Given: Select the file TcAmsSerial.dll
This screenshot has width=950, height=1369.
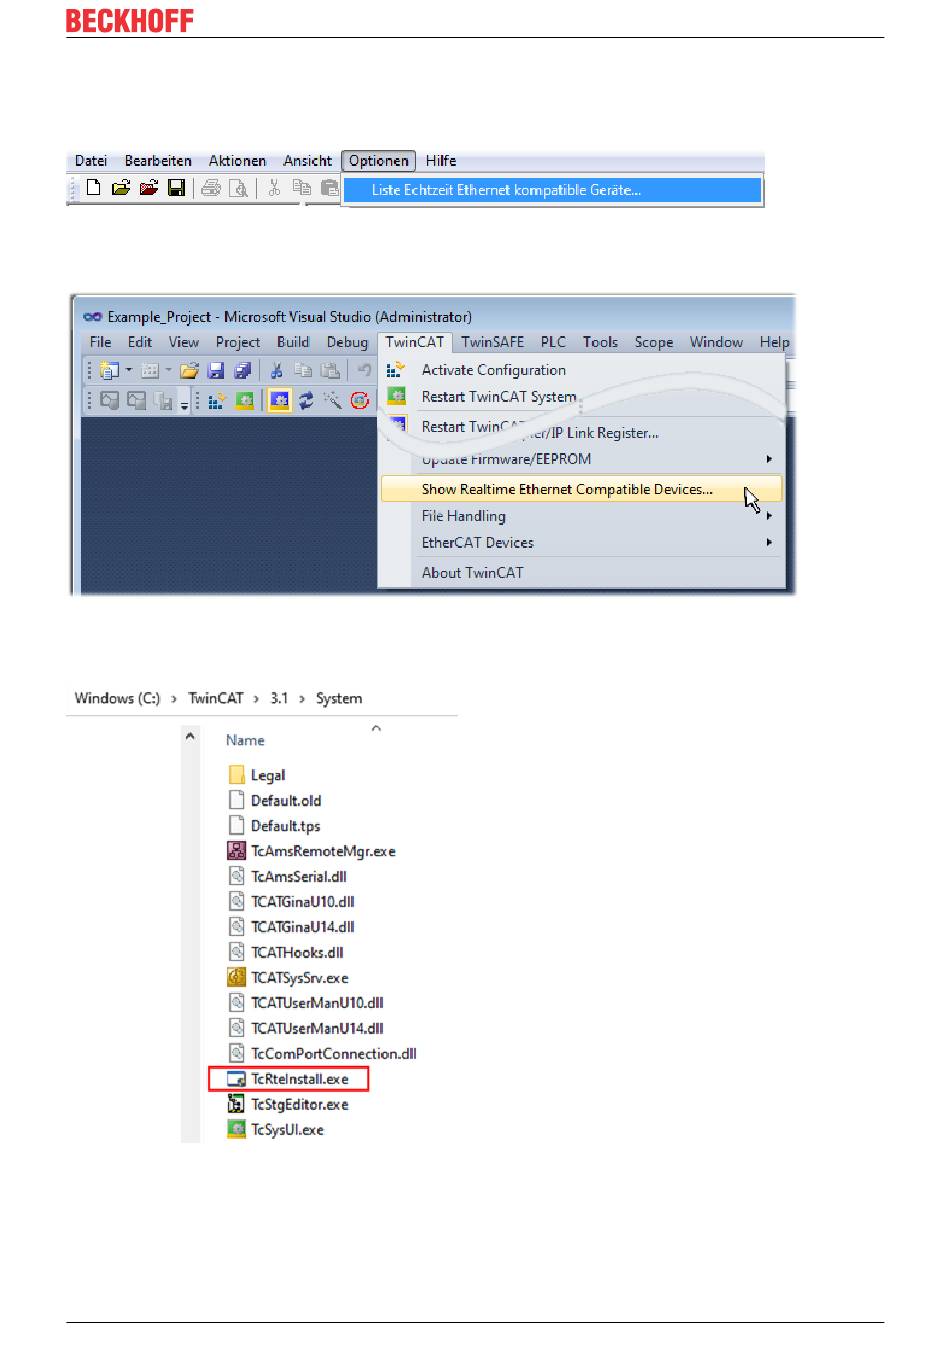Looking at the screenshot, I should point(299,876).
